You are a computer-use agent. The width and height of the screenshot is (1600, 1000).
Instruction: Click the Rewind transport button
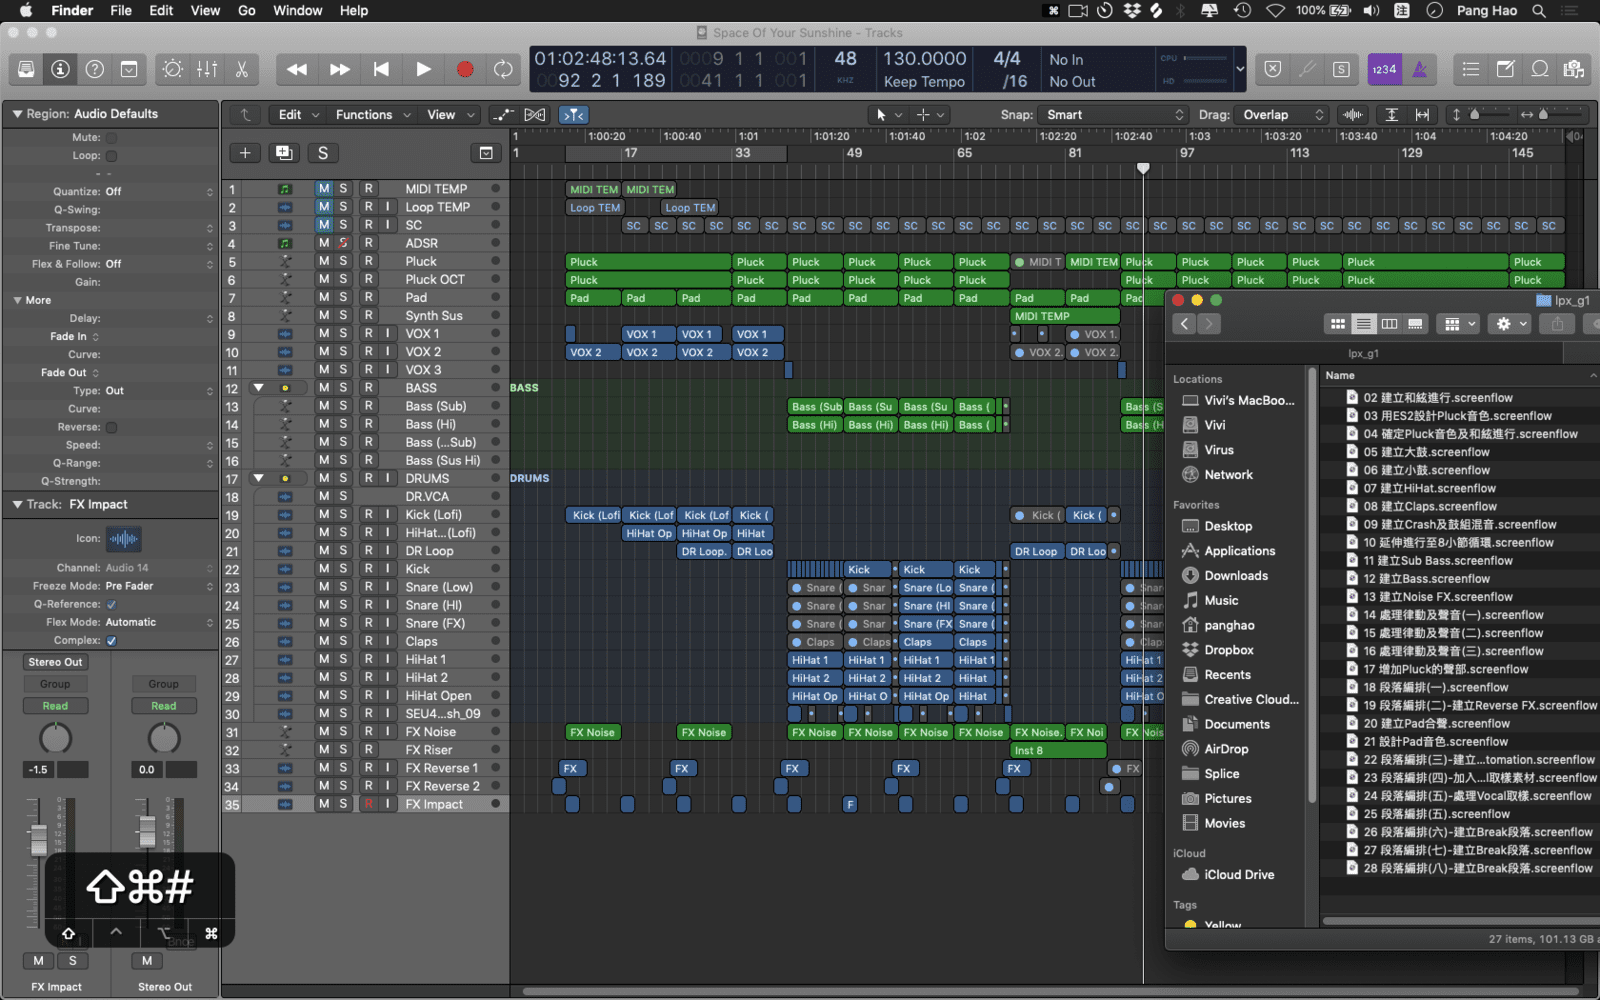pyautogui.click(x=297, y=69)
